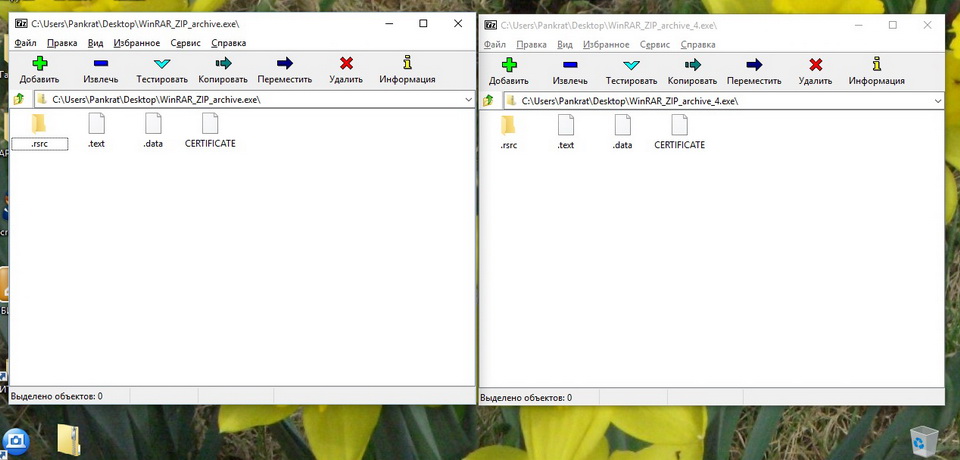Viewport: 960px width, 460px height.
Task: Expand the address path dropdown in right window
Action: [938, 100]
